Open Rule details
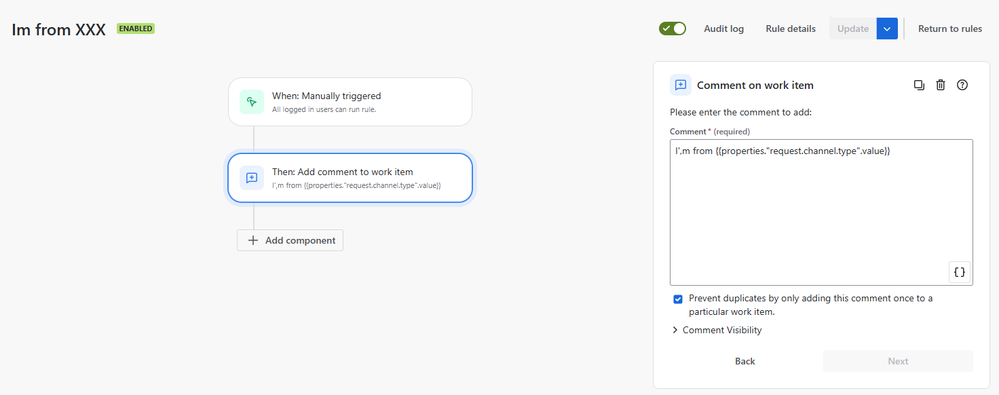999x395 pixels. (x=791, y=29)
